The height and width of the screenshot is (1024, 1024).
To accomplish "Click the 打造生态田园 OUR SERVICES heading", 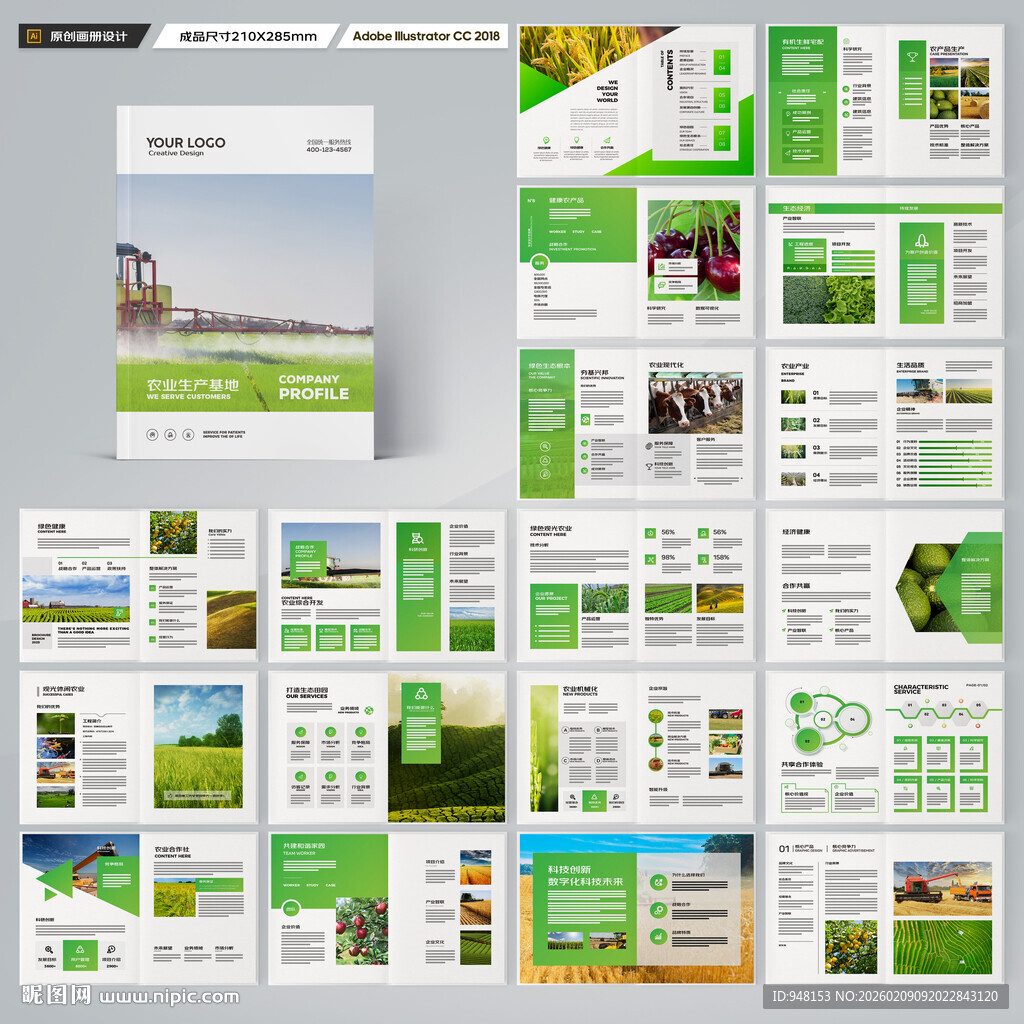I will tap(307, 693).
